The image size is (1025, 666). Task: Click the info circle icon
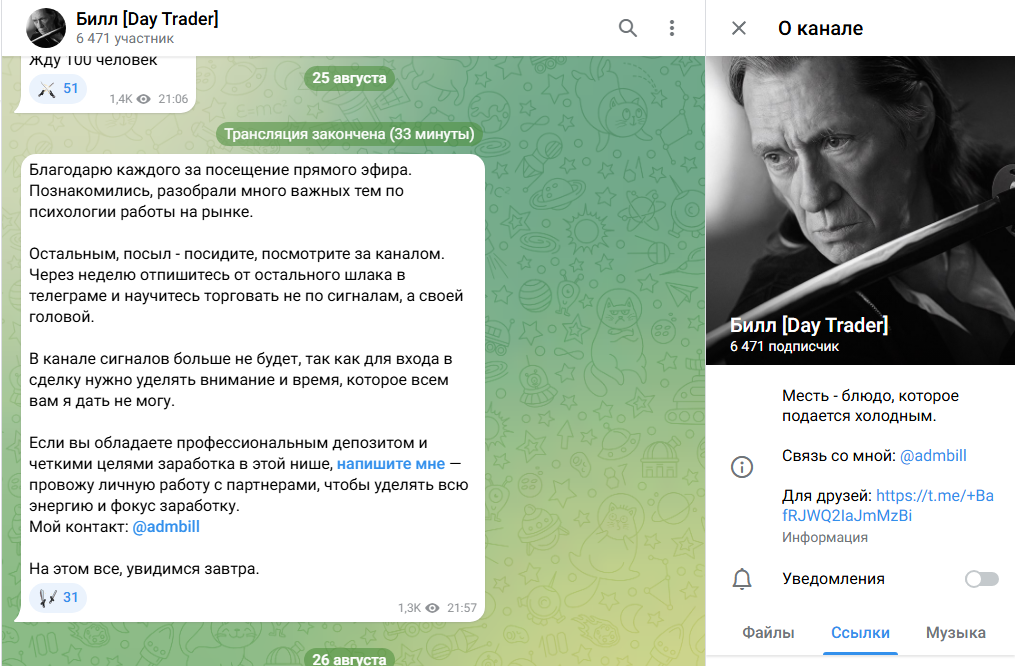click(x=742, y=467)
